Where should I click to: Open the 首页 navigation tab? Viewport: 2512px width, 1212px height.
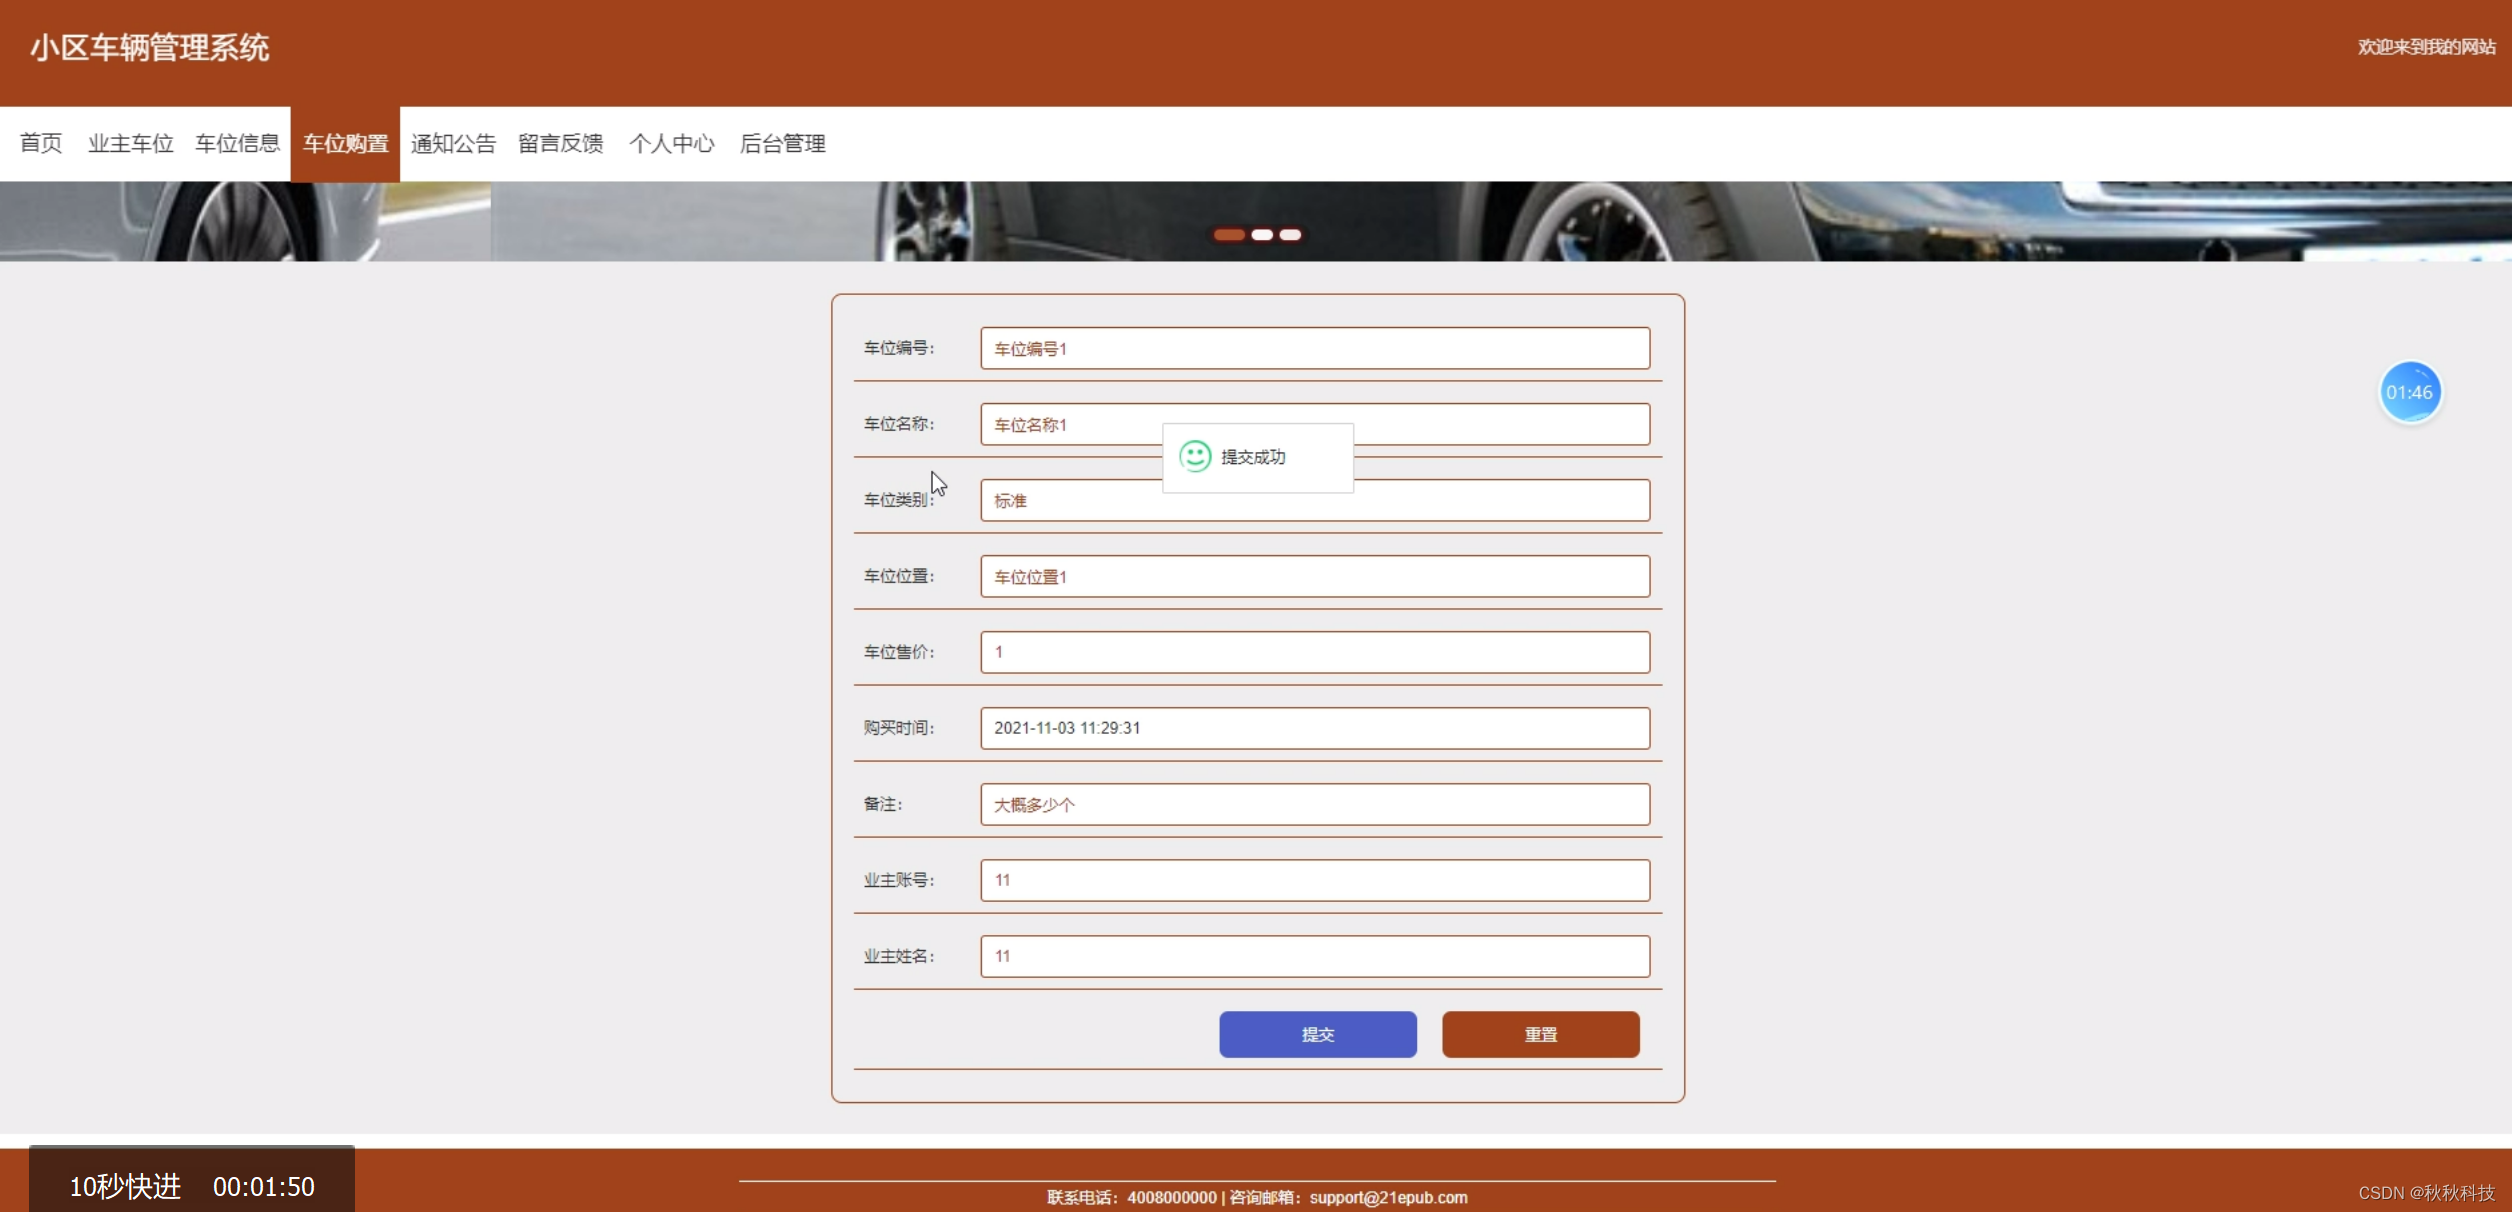coord(41,144)
